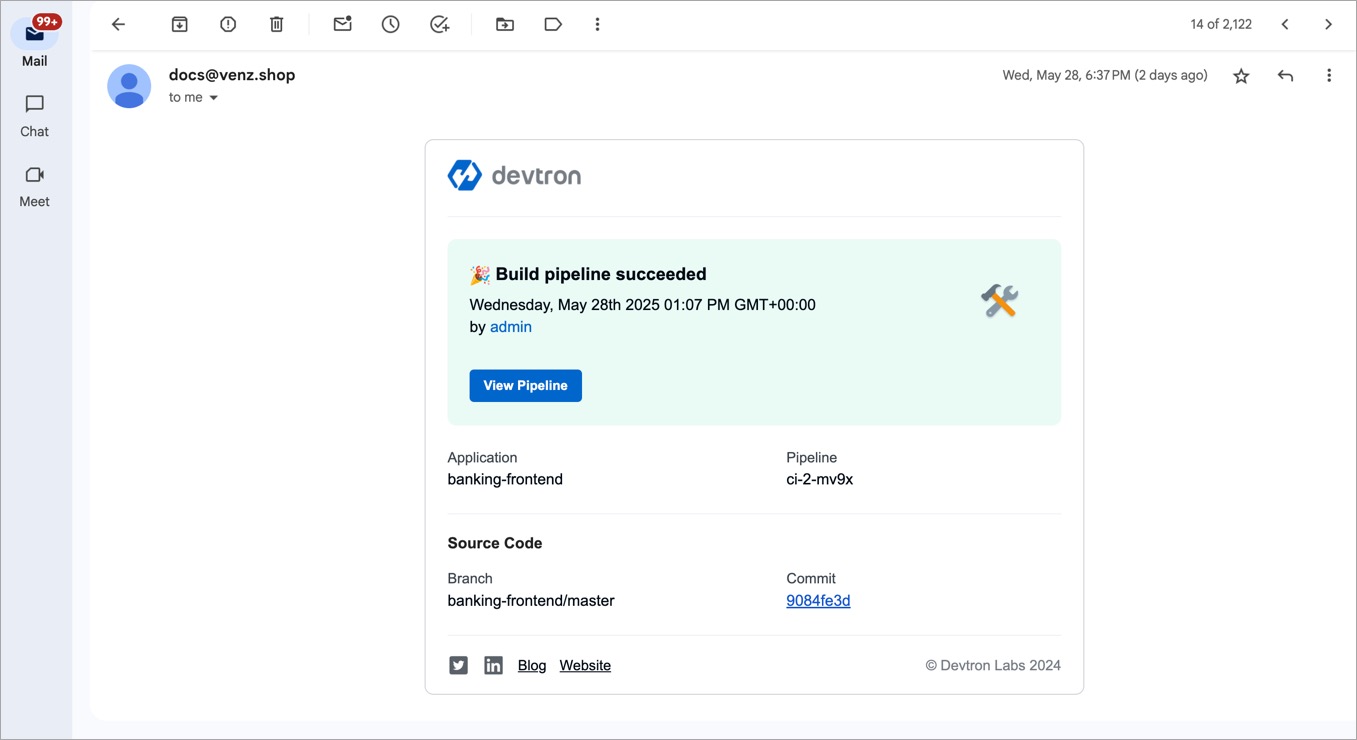Click the View Pipeline button
Viewport: 1357px width, 740px height.
pyautogui.click(x=525, y=386)
